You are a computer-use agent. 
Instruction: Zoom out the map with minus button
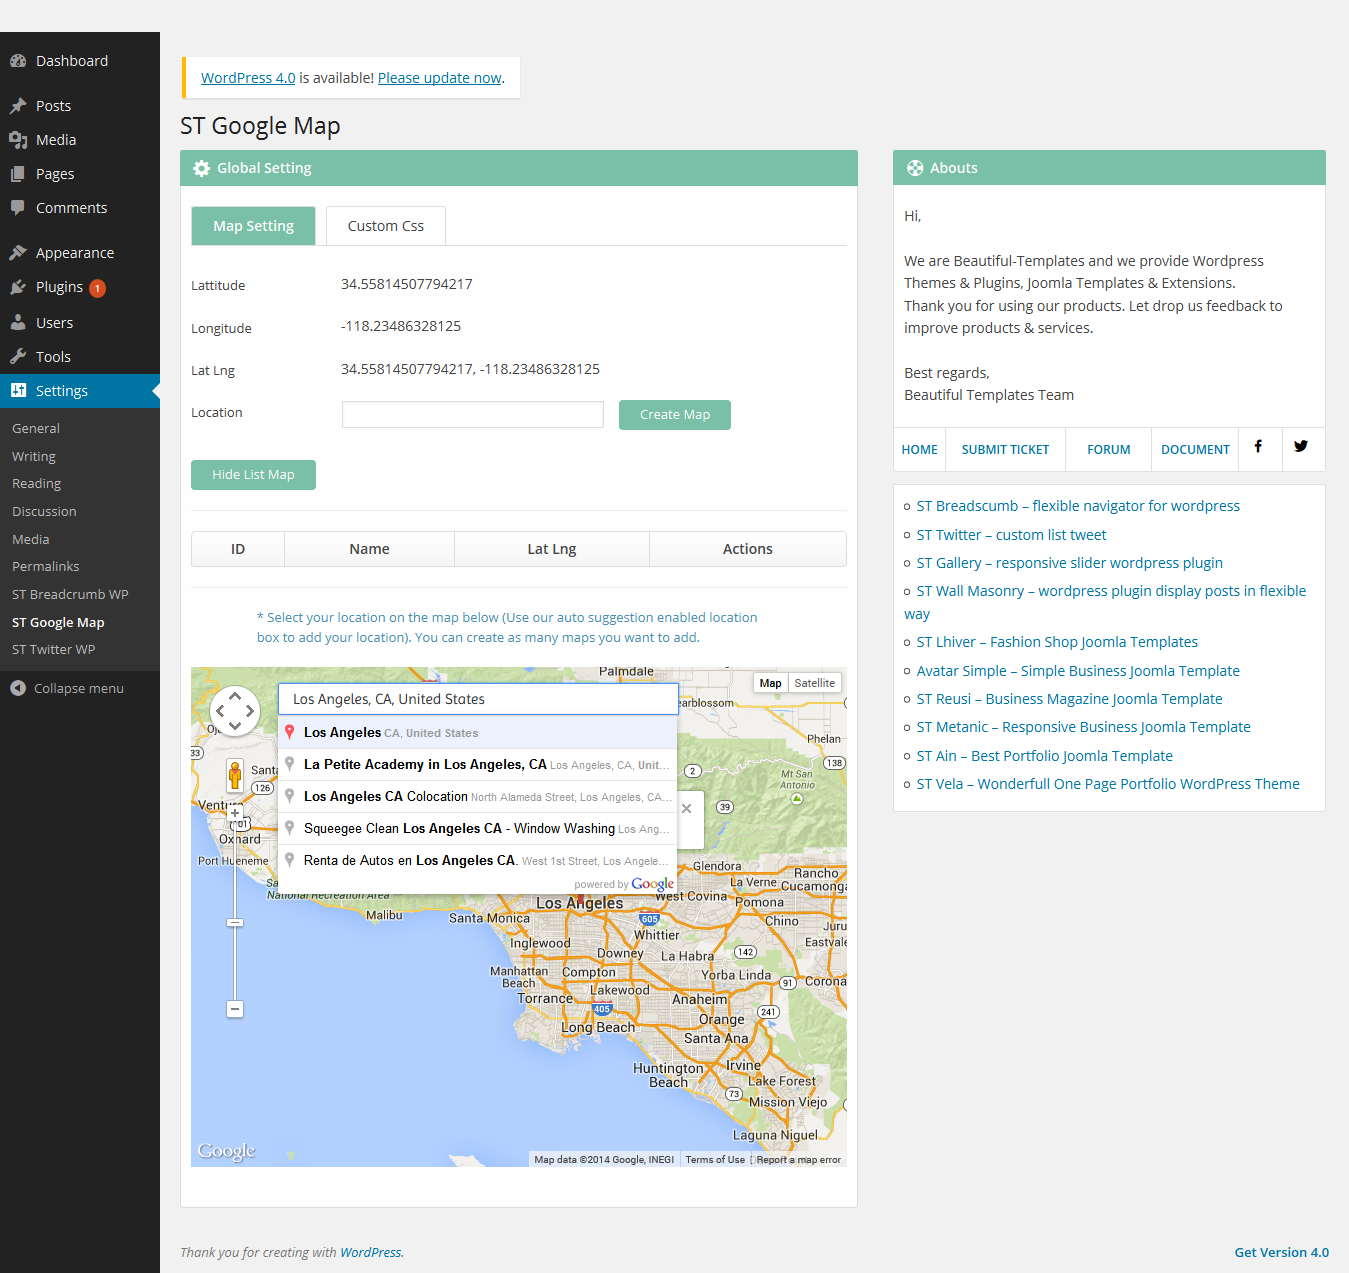click(235, 1009)
